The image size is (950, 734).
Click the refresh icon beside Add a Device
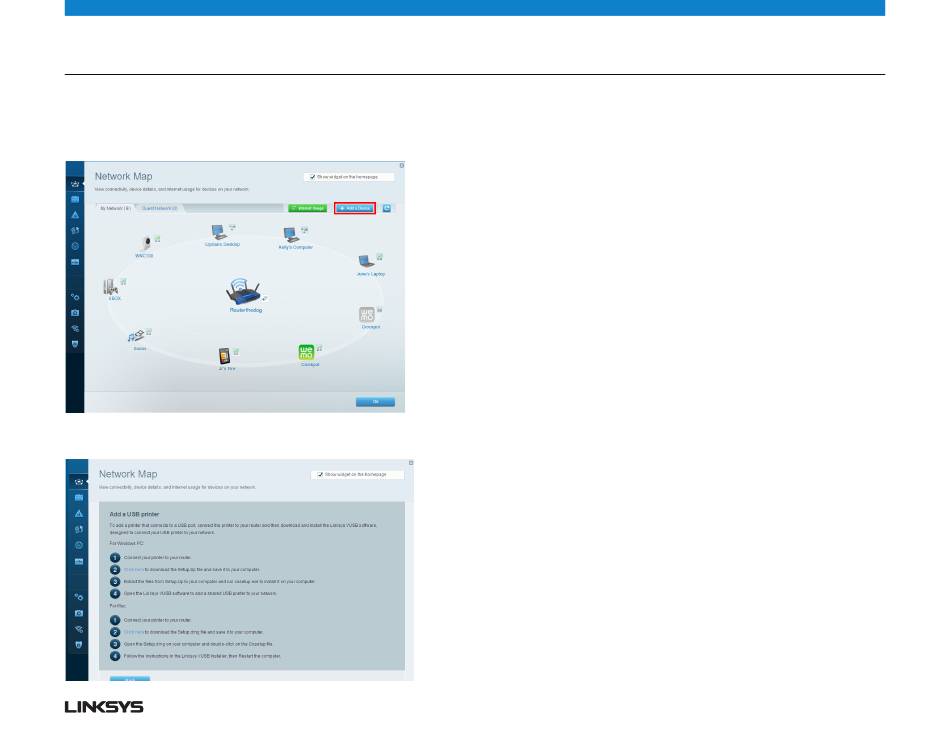point(387,208)
